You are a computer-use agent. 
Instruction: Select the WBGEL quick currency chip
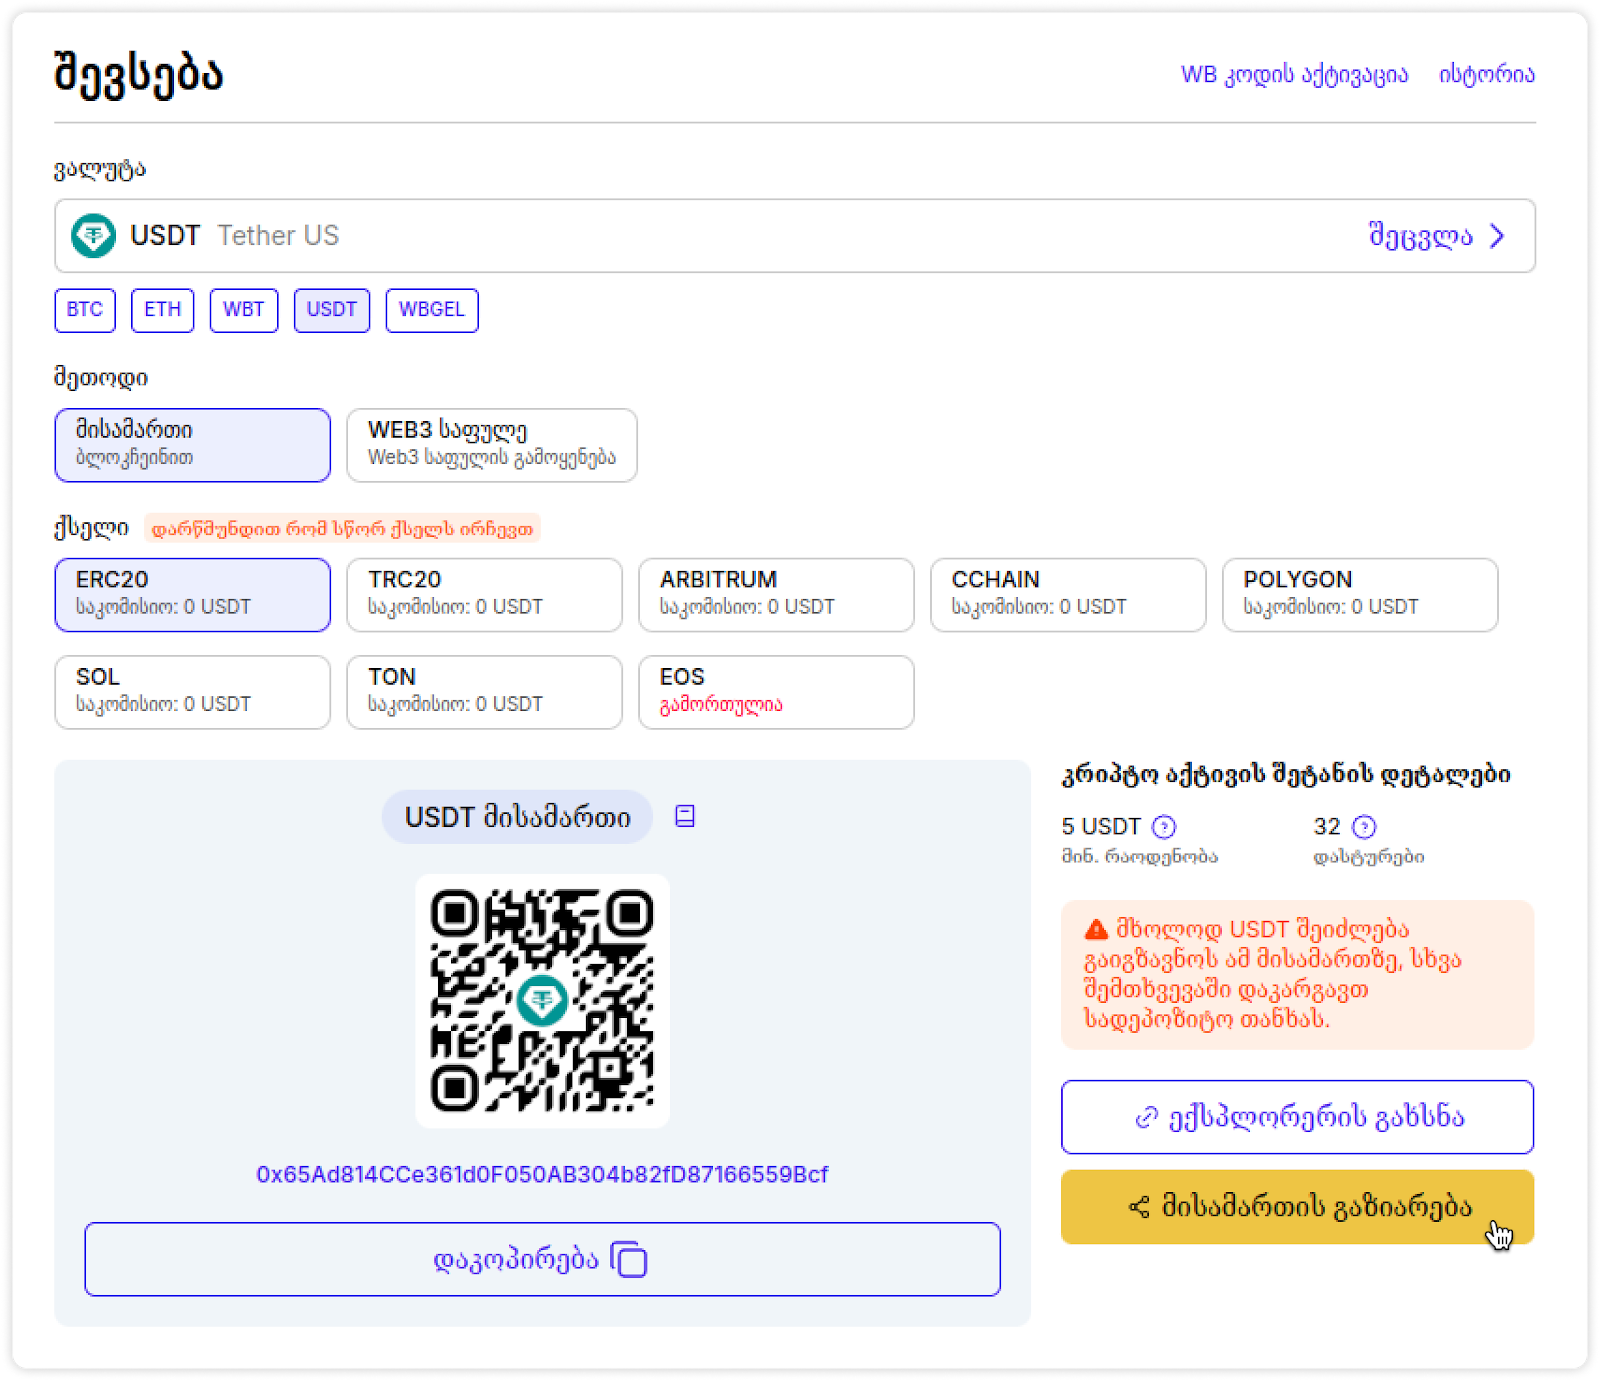pyautogui.click(x=432, y=310)
